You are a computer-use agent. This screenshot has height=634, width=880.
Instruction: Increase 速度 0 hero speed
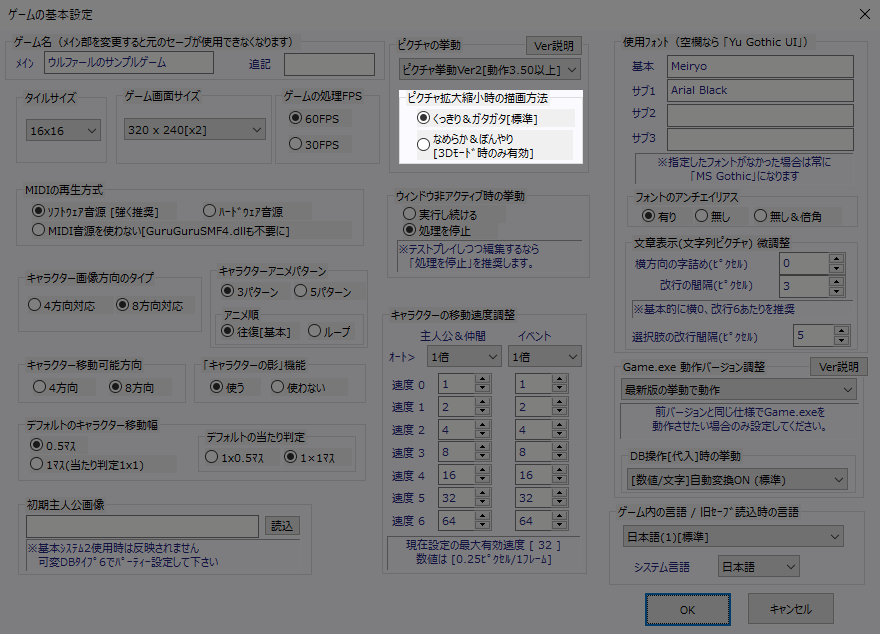point(482,379)
